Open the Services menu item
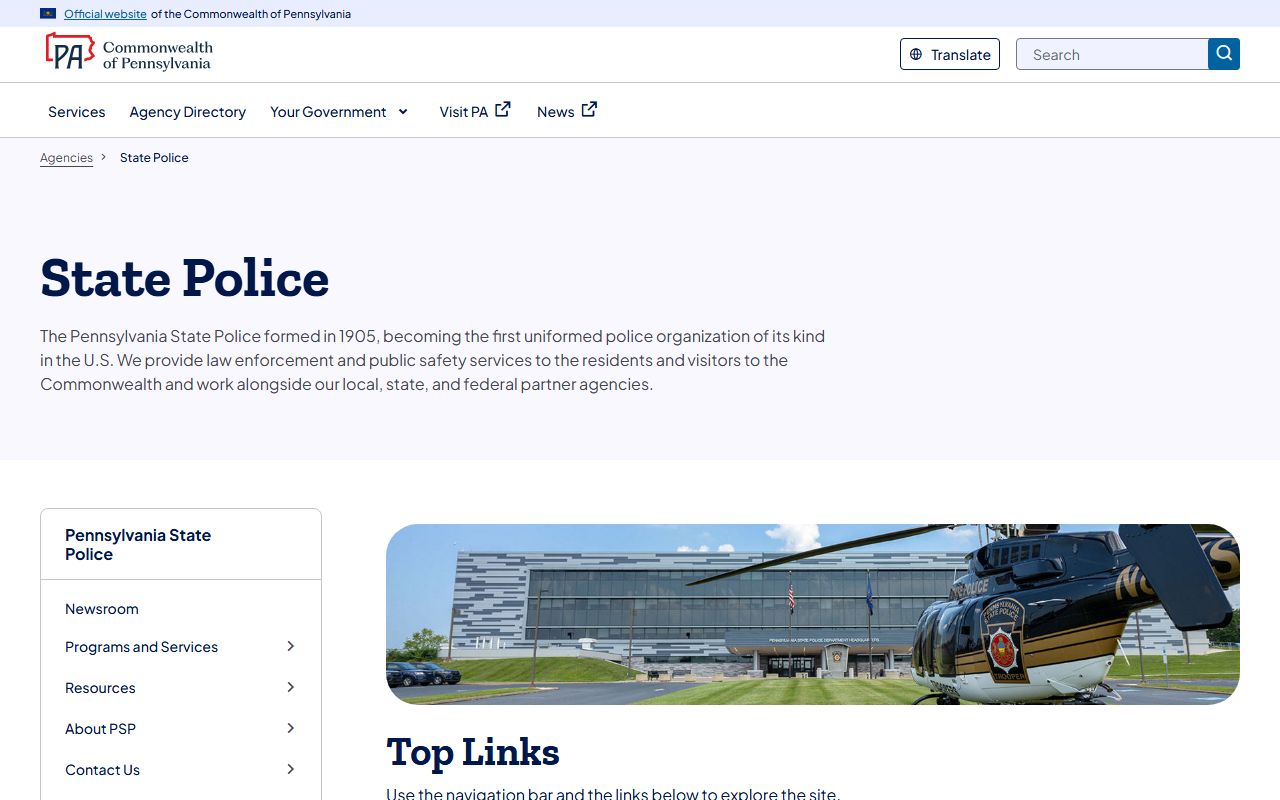 (76, 112)
